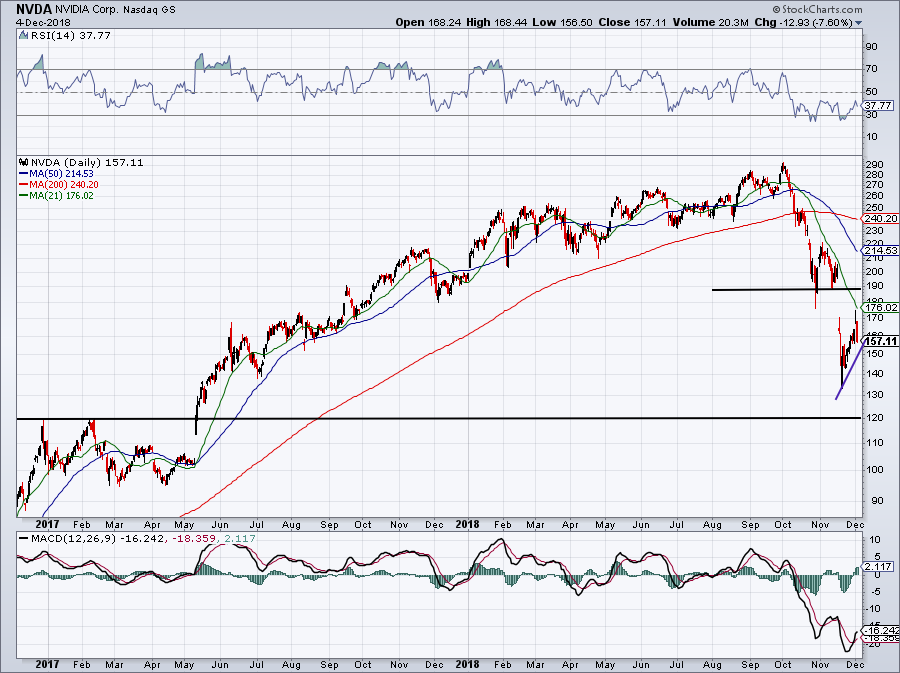Click the 'MA(21) 176.02' legend text
This screenshot has height=673, width=900.
61,196
